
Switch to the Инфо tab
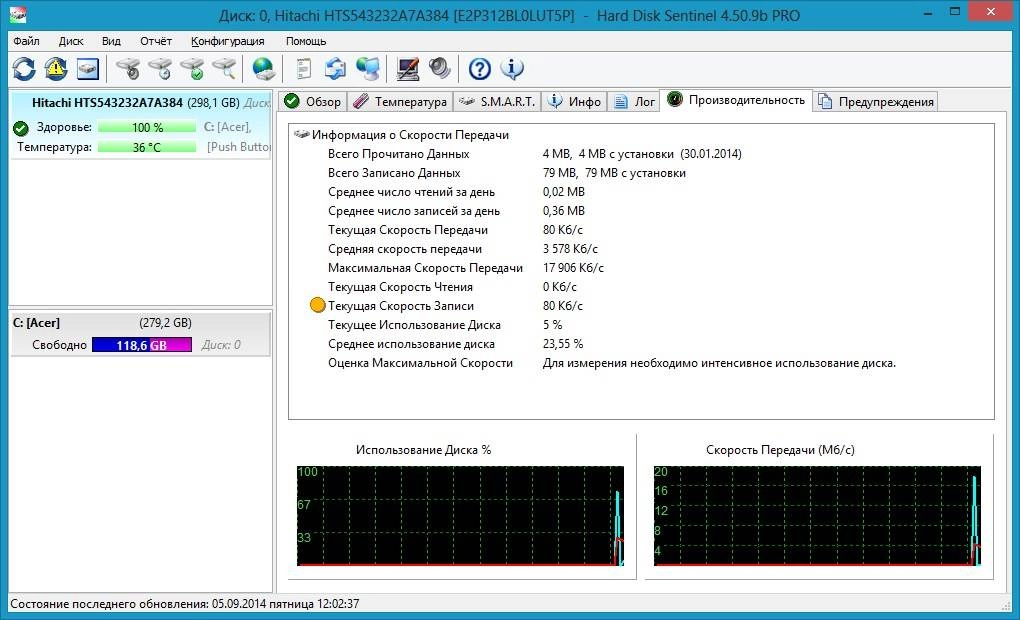click(x=574, y=101)
